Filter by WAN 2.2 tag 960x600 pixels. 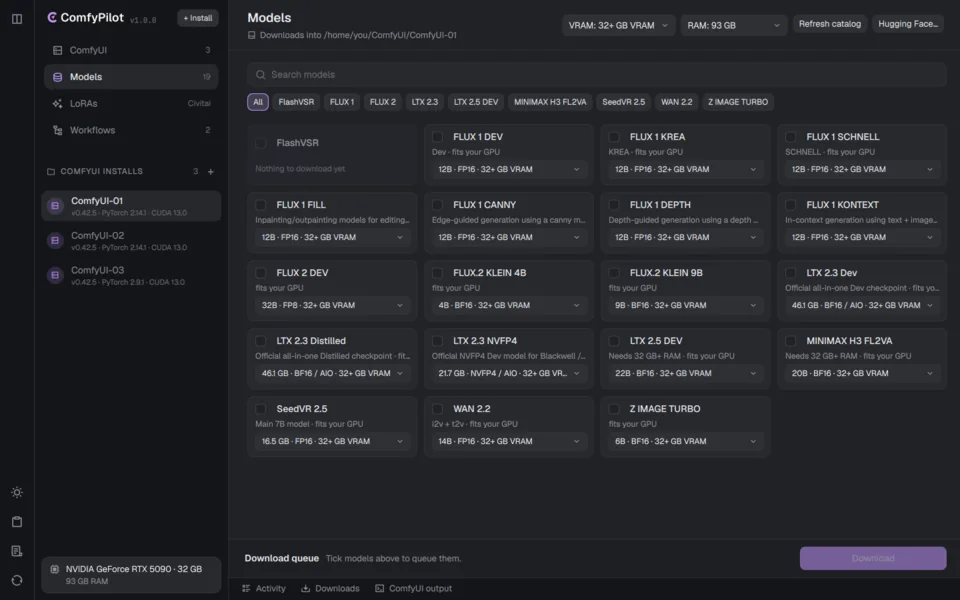[x=677, y=102]
